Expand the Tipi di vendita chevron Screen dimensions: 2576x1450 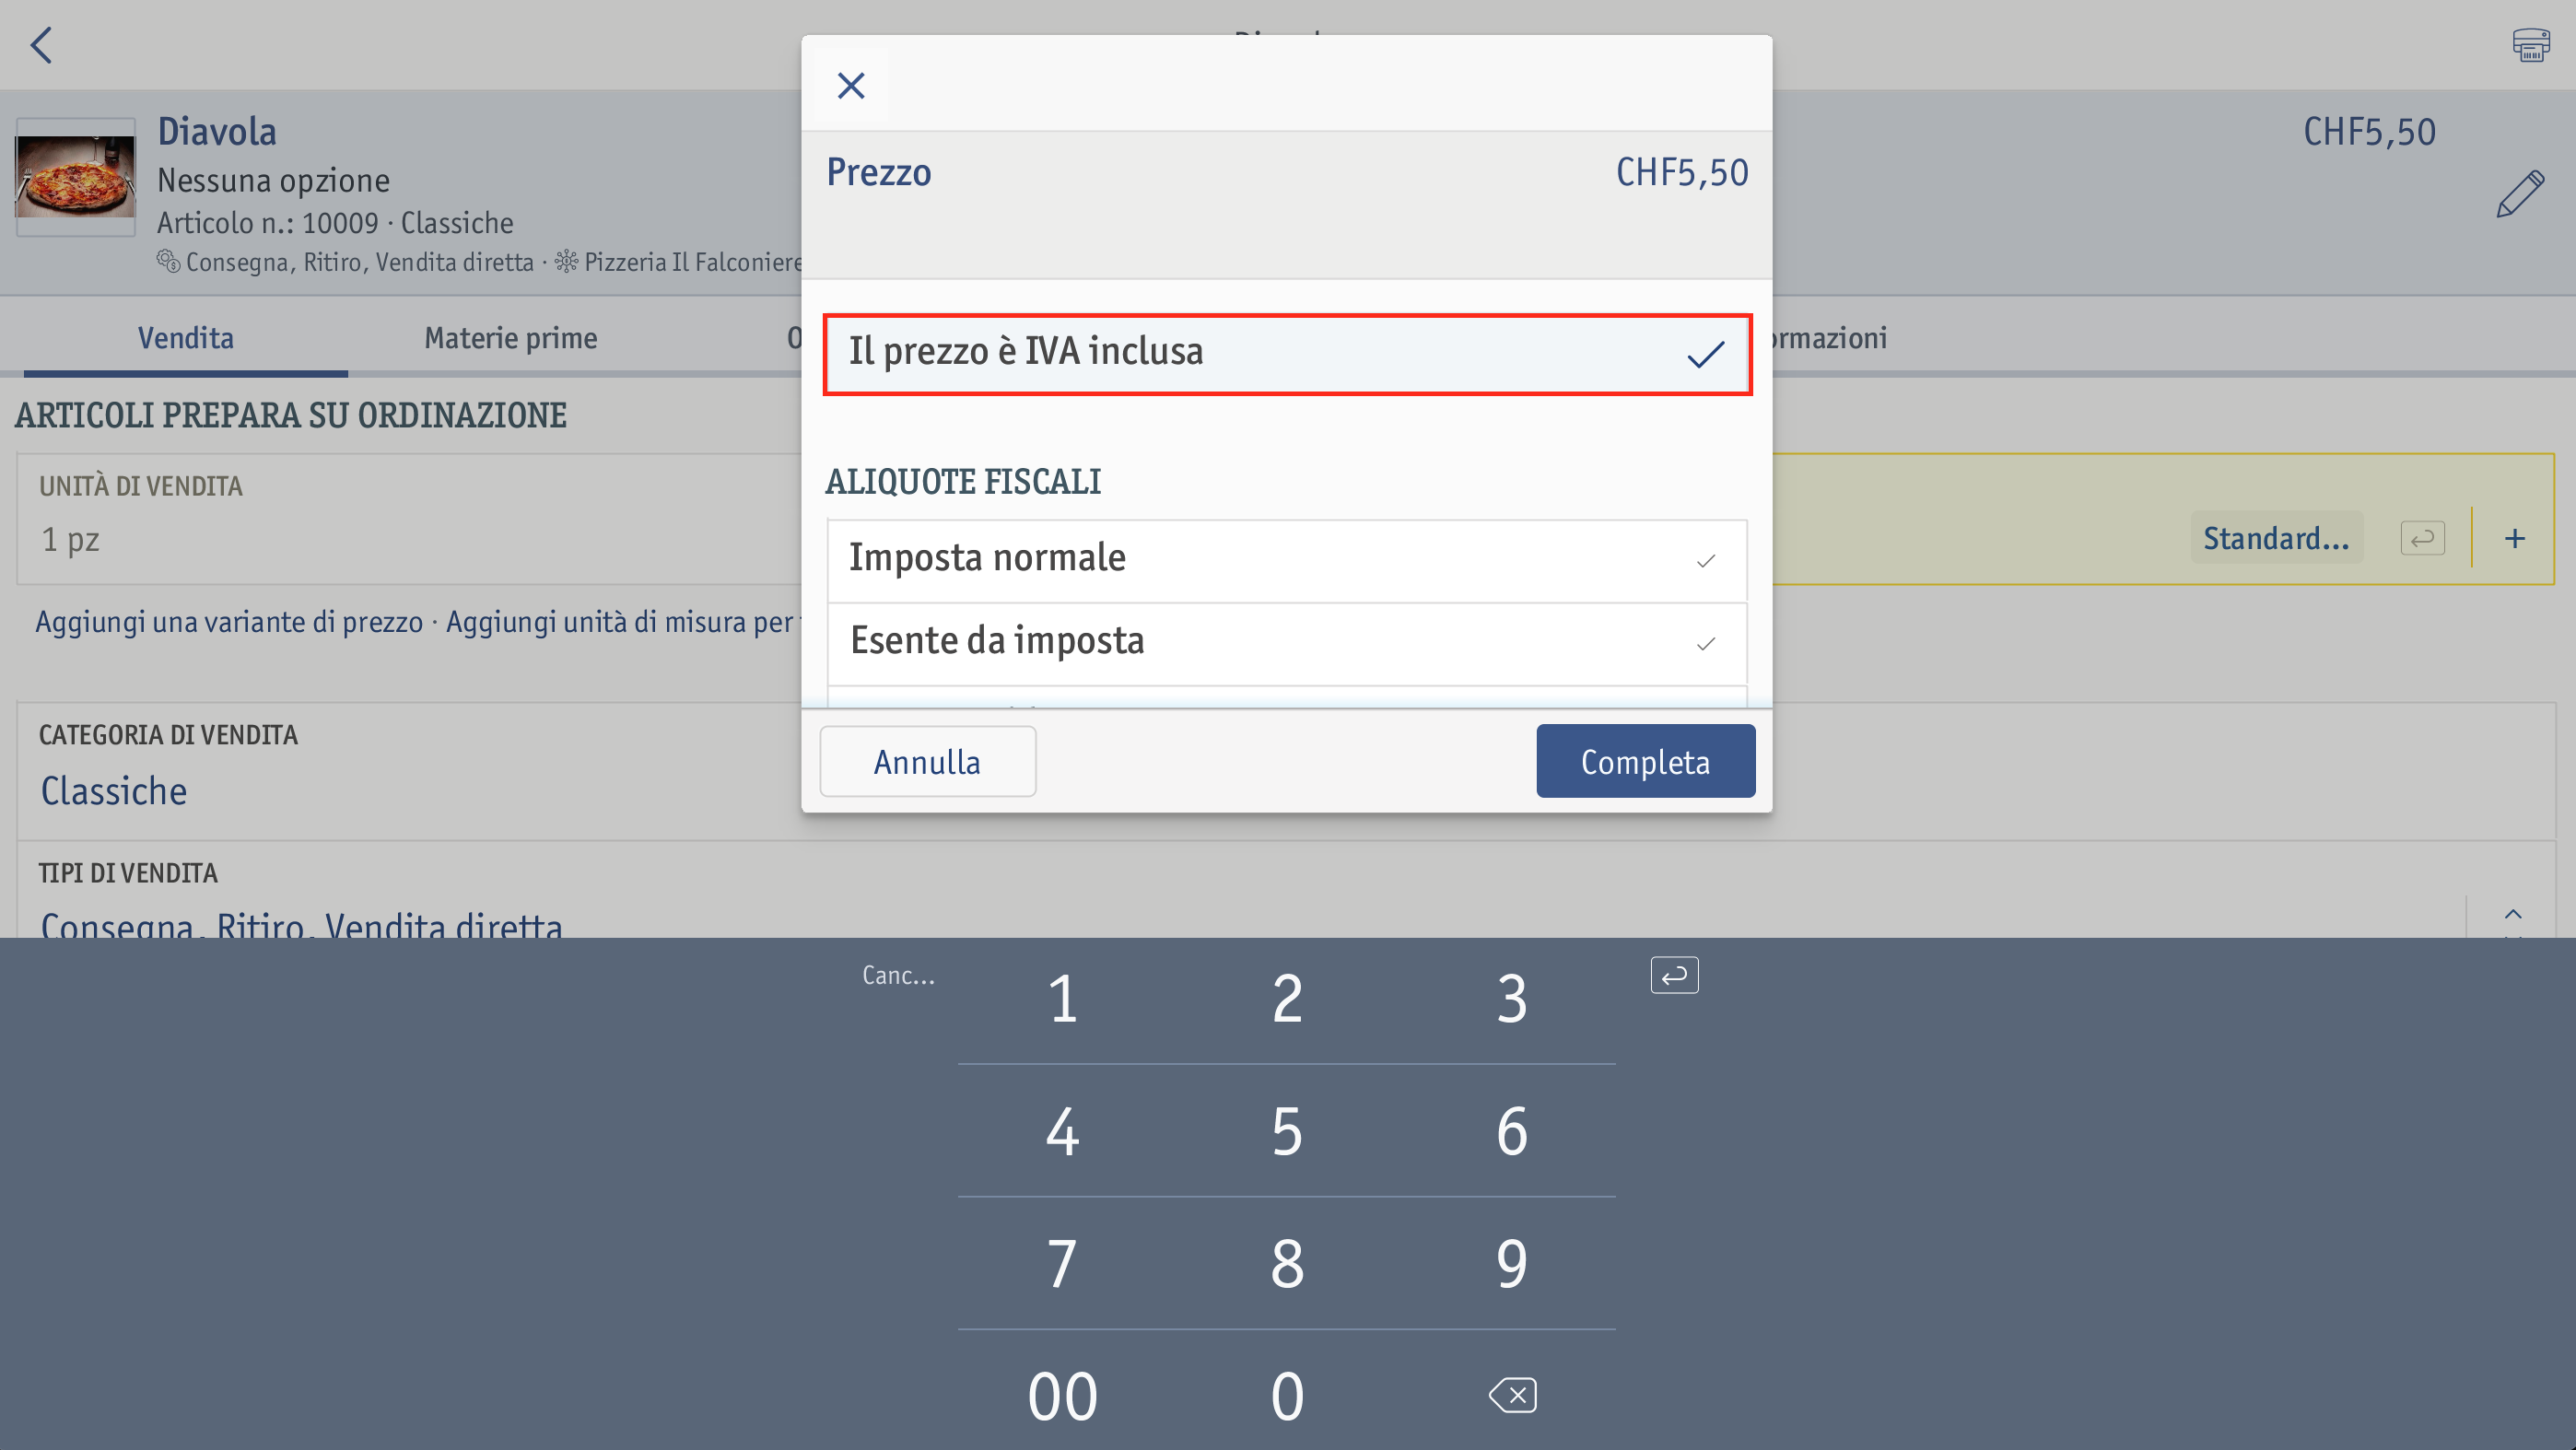(x=2512, y=916)
